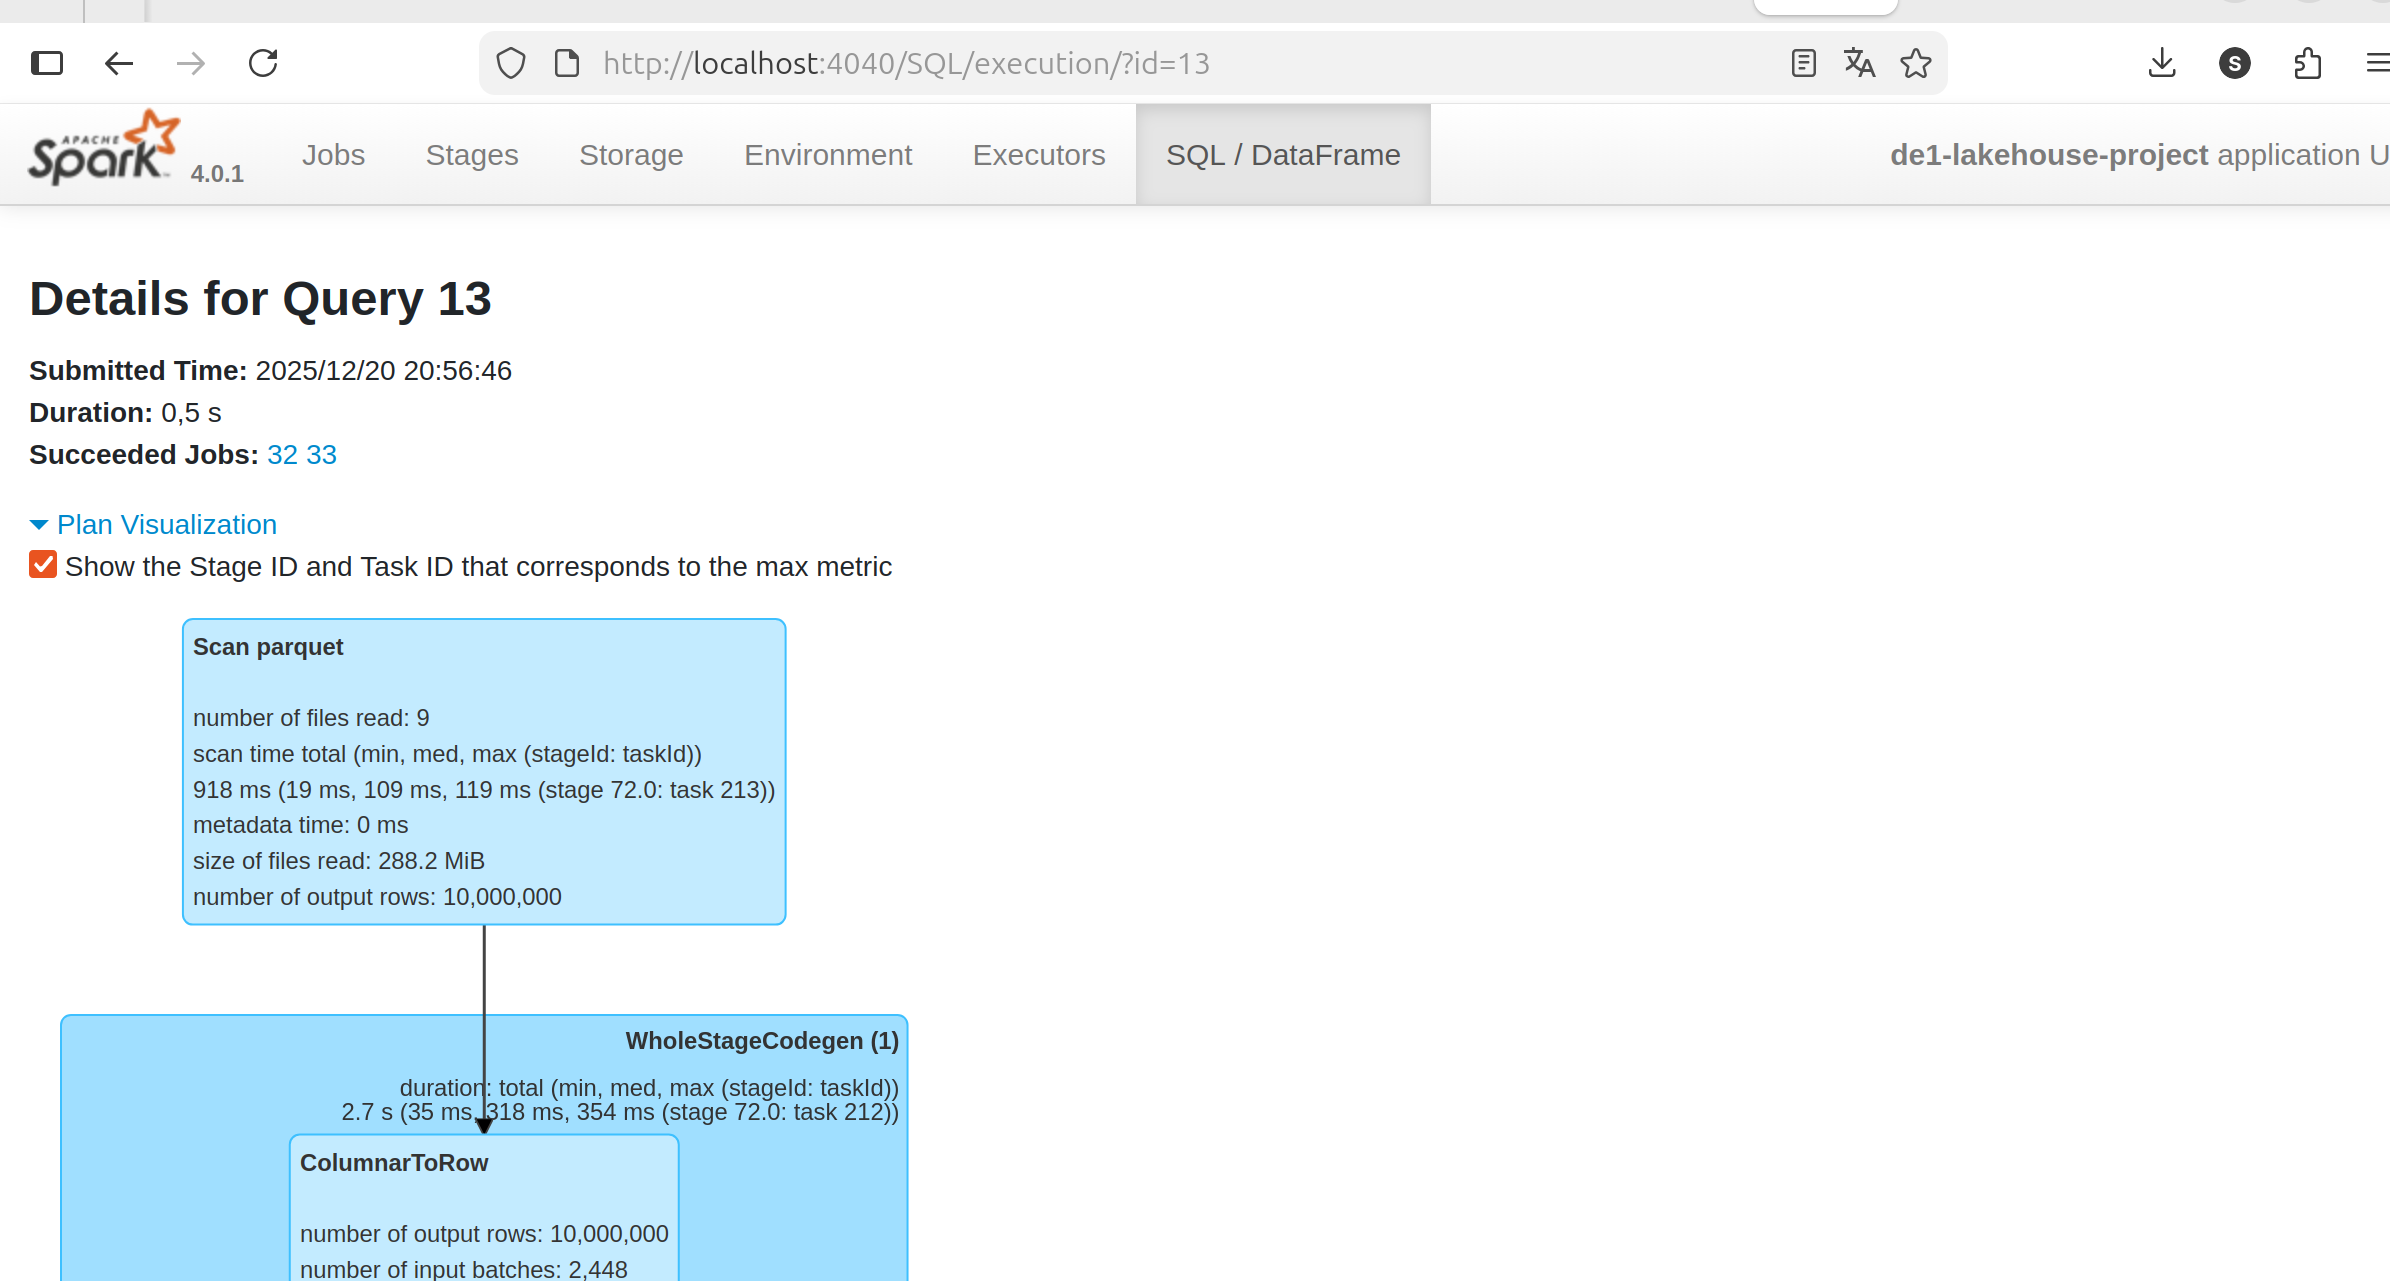
Task: Open succeeded job 33 link
Action: coord(321,455)
